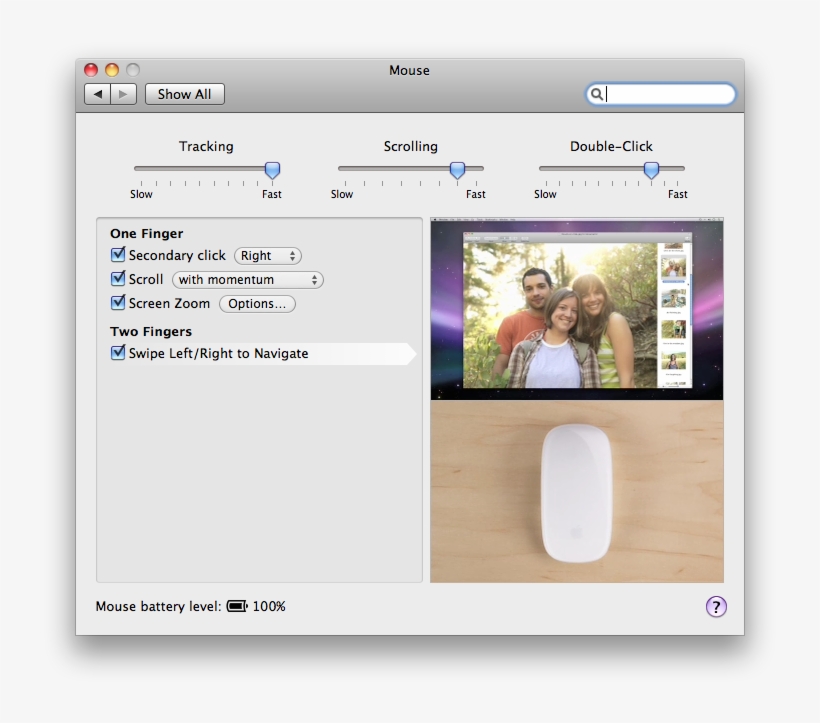Click the Magic Mouse video thumbnail

point(576,489)
